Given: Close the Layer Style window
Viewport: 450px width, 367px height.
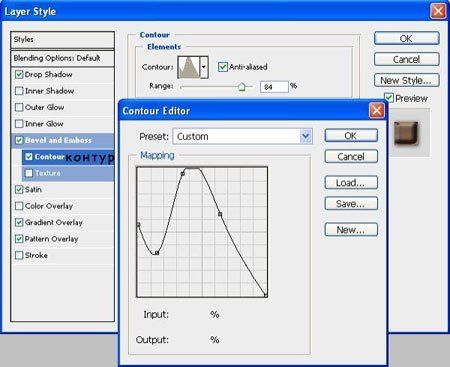Looking at the screenshot, I should [438, 11].
